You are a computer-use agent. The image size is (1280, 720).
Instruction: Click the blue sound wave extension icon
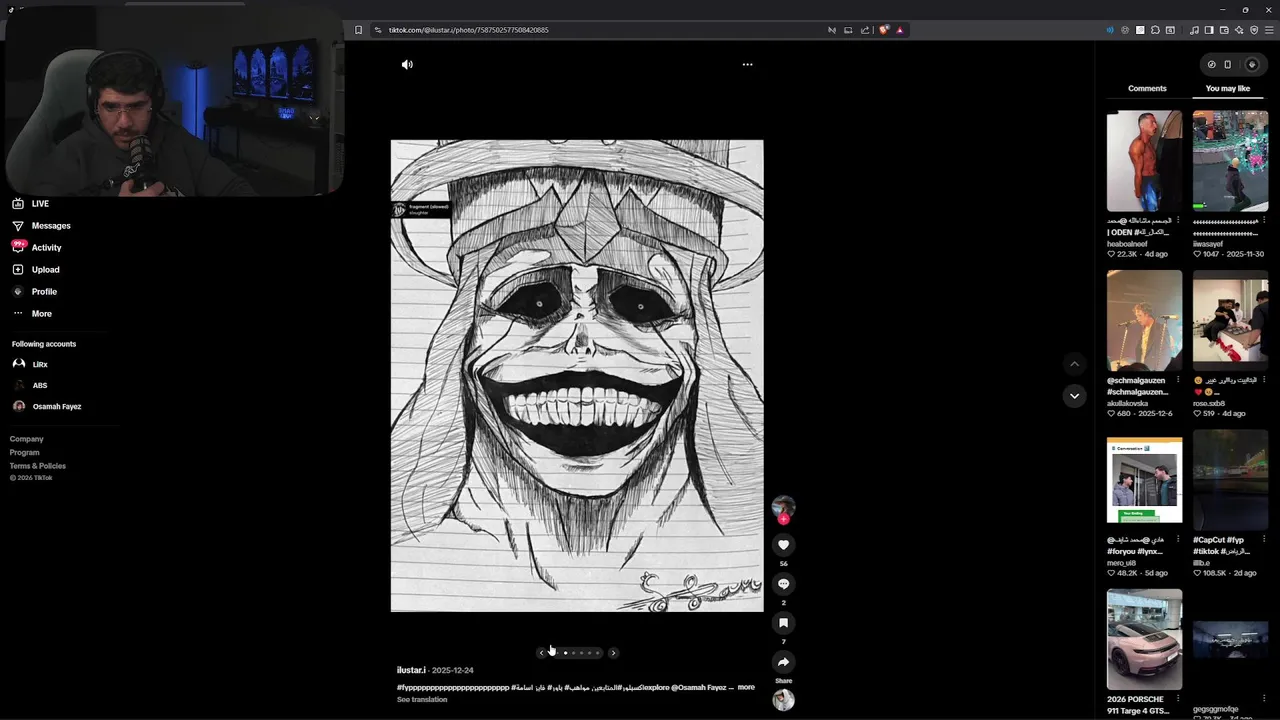tap(1110, 30)
